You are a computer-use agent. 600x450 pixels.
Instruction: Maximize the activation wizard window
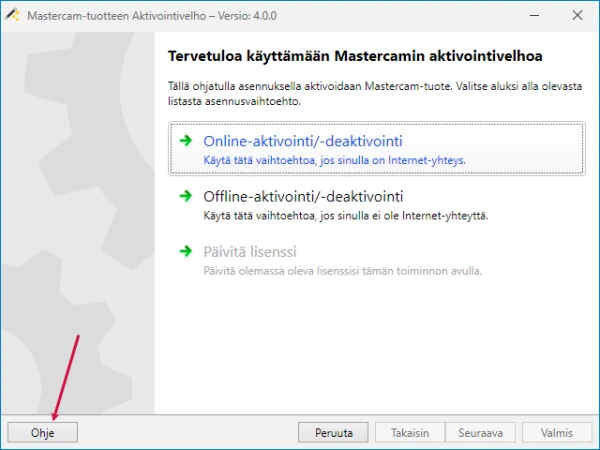tap(532, 15)
